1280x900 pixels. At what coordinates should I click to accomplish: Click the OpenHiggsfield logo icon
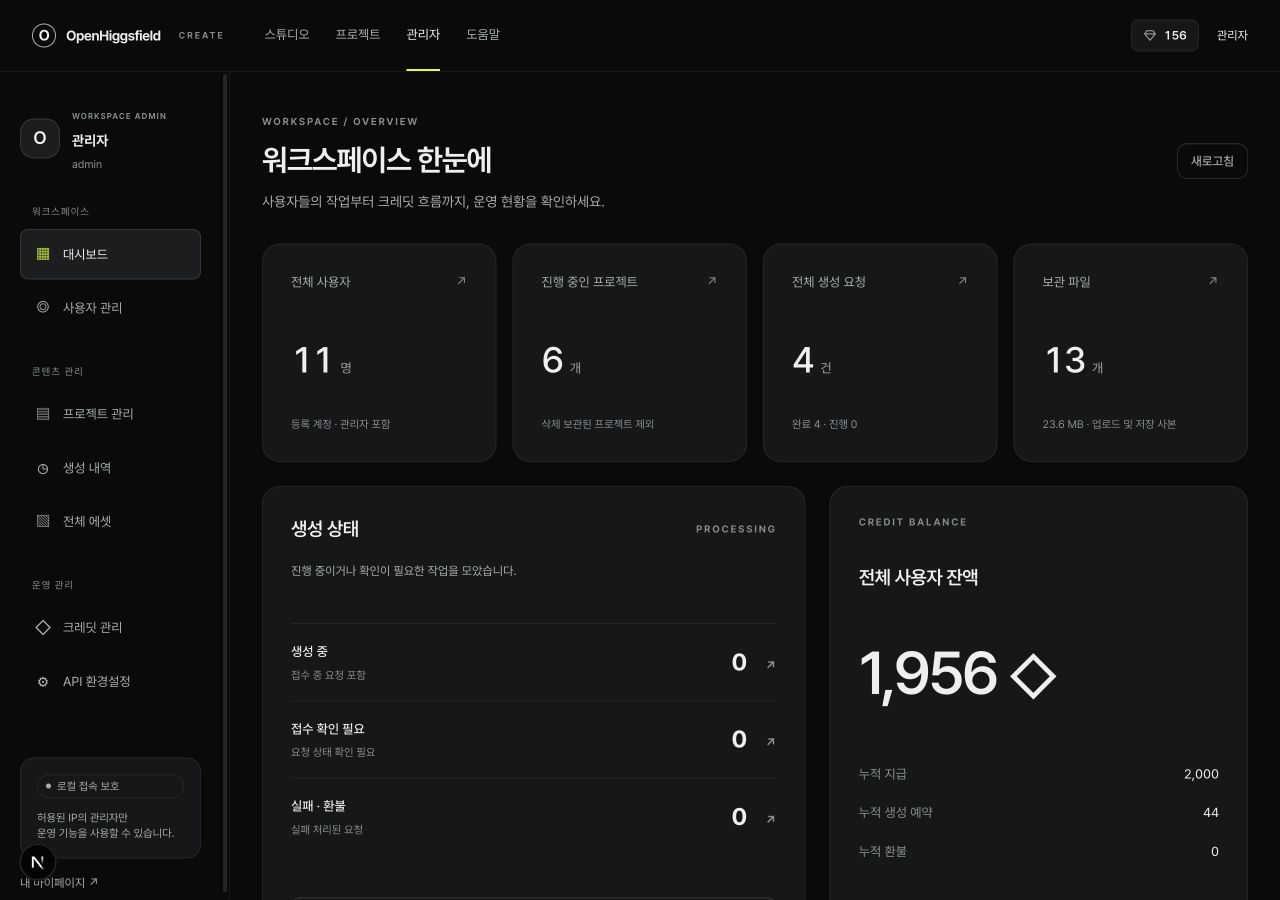click(44, 36)
